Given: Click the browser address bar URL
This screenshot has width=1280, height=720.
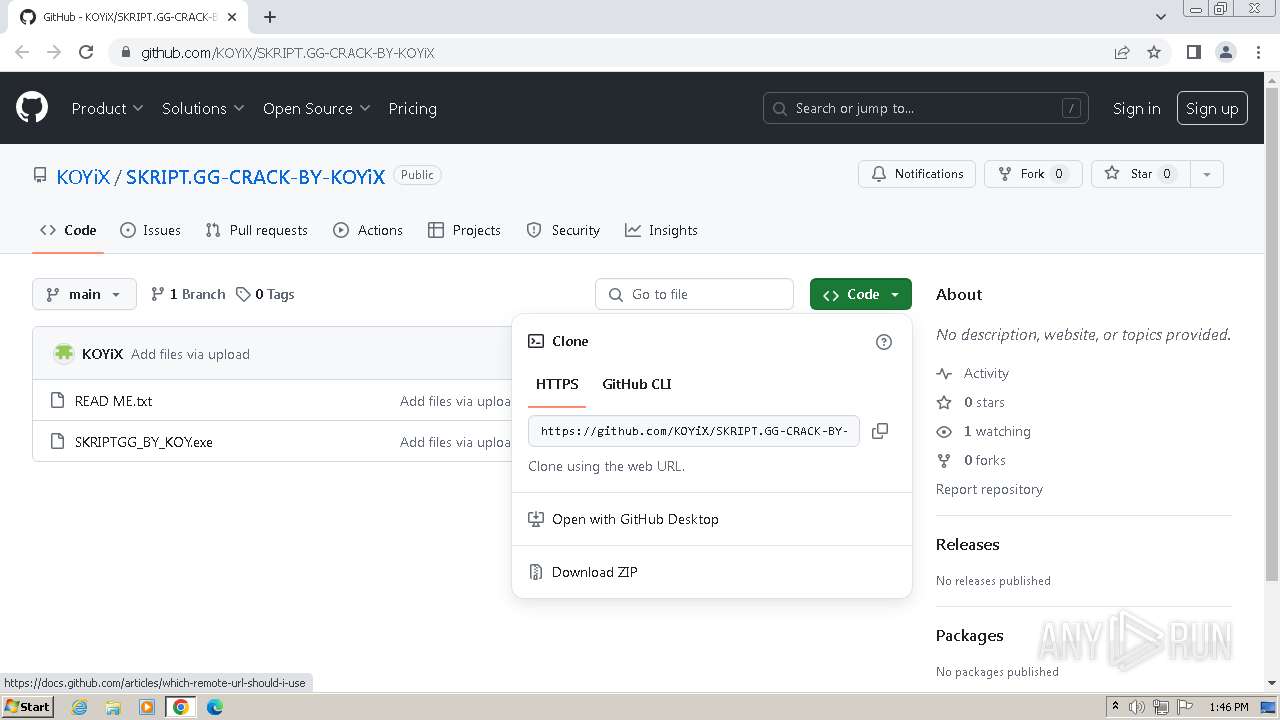Looking at the screenshot, I should coord(288,52).
